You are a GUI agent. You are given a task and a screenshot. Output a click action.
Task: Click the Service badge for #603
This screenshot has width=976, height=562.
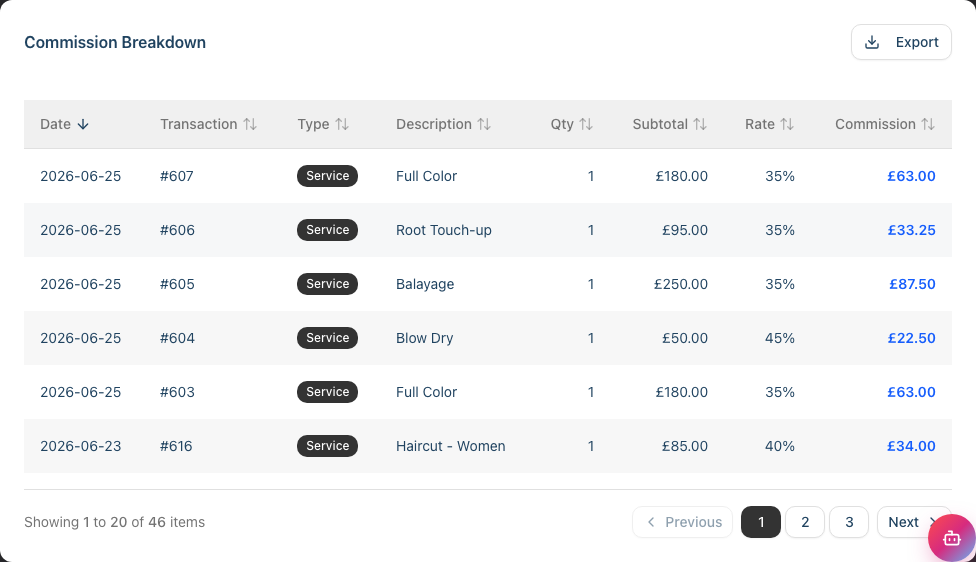327,392
